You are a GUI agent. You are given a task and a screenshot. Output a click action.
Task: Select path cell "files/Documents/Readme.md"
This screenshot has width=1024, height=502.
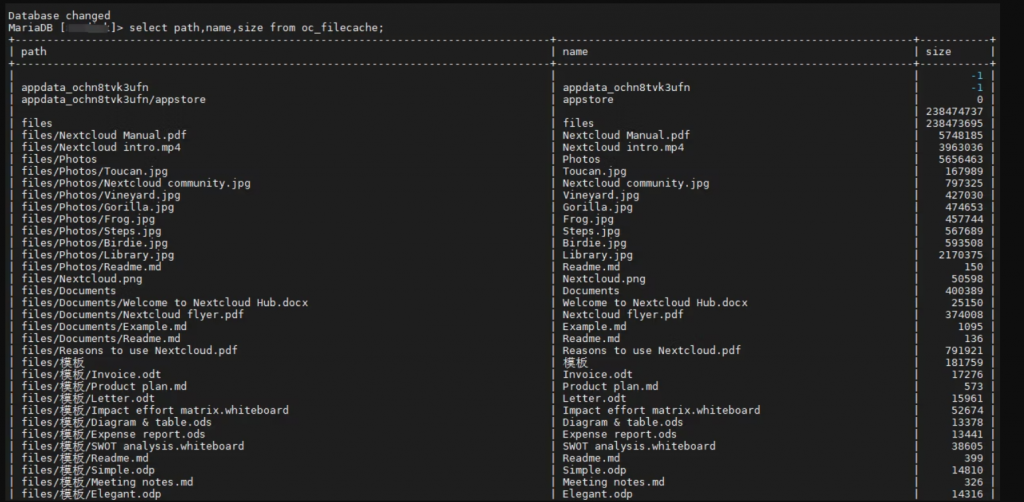tap(101, 339)
